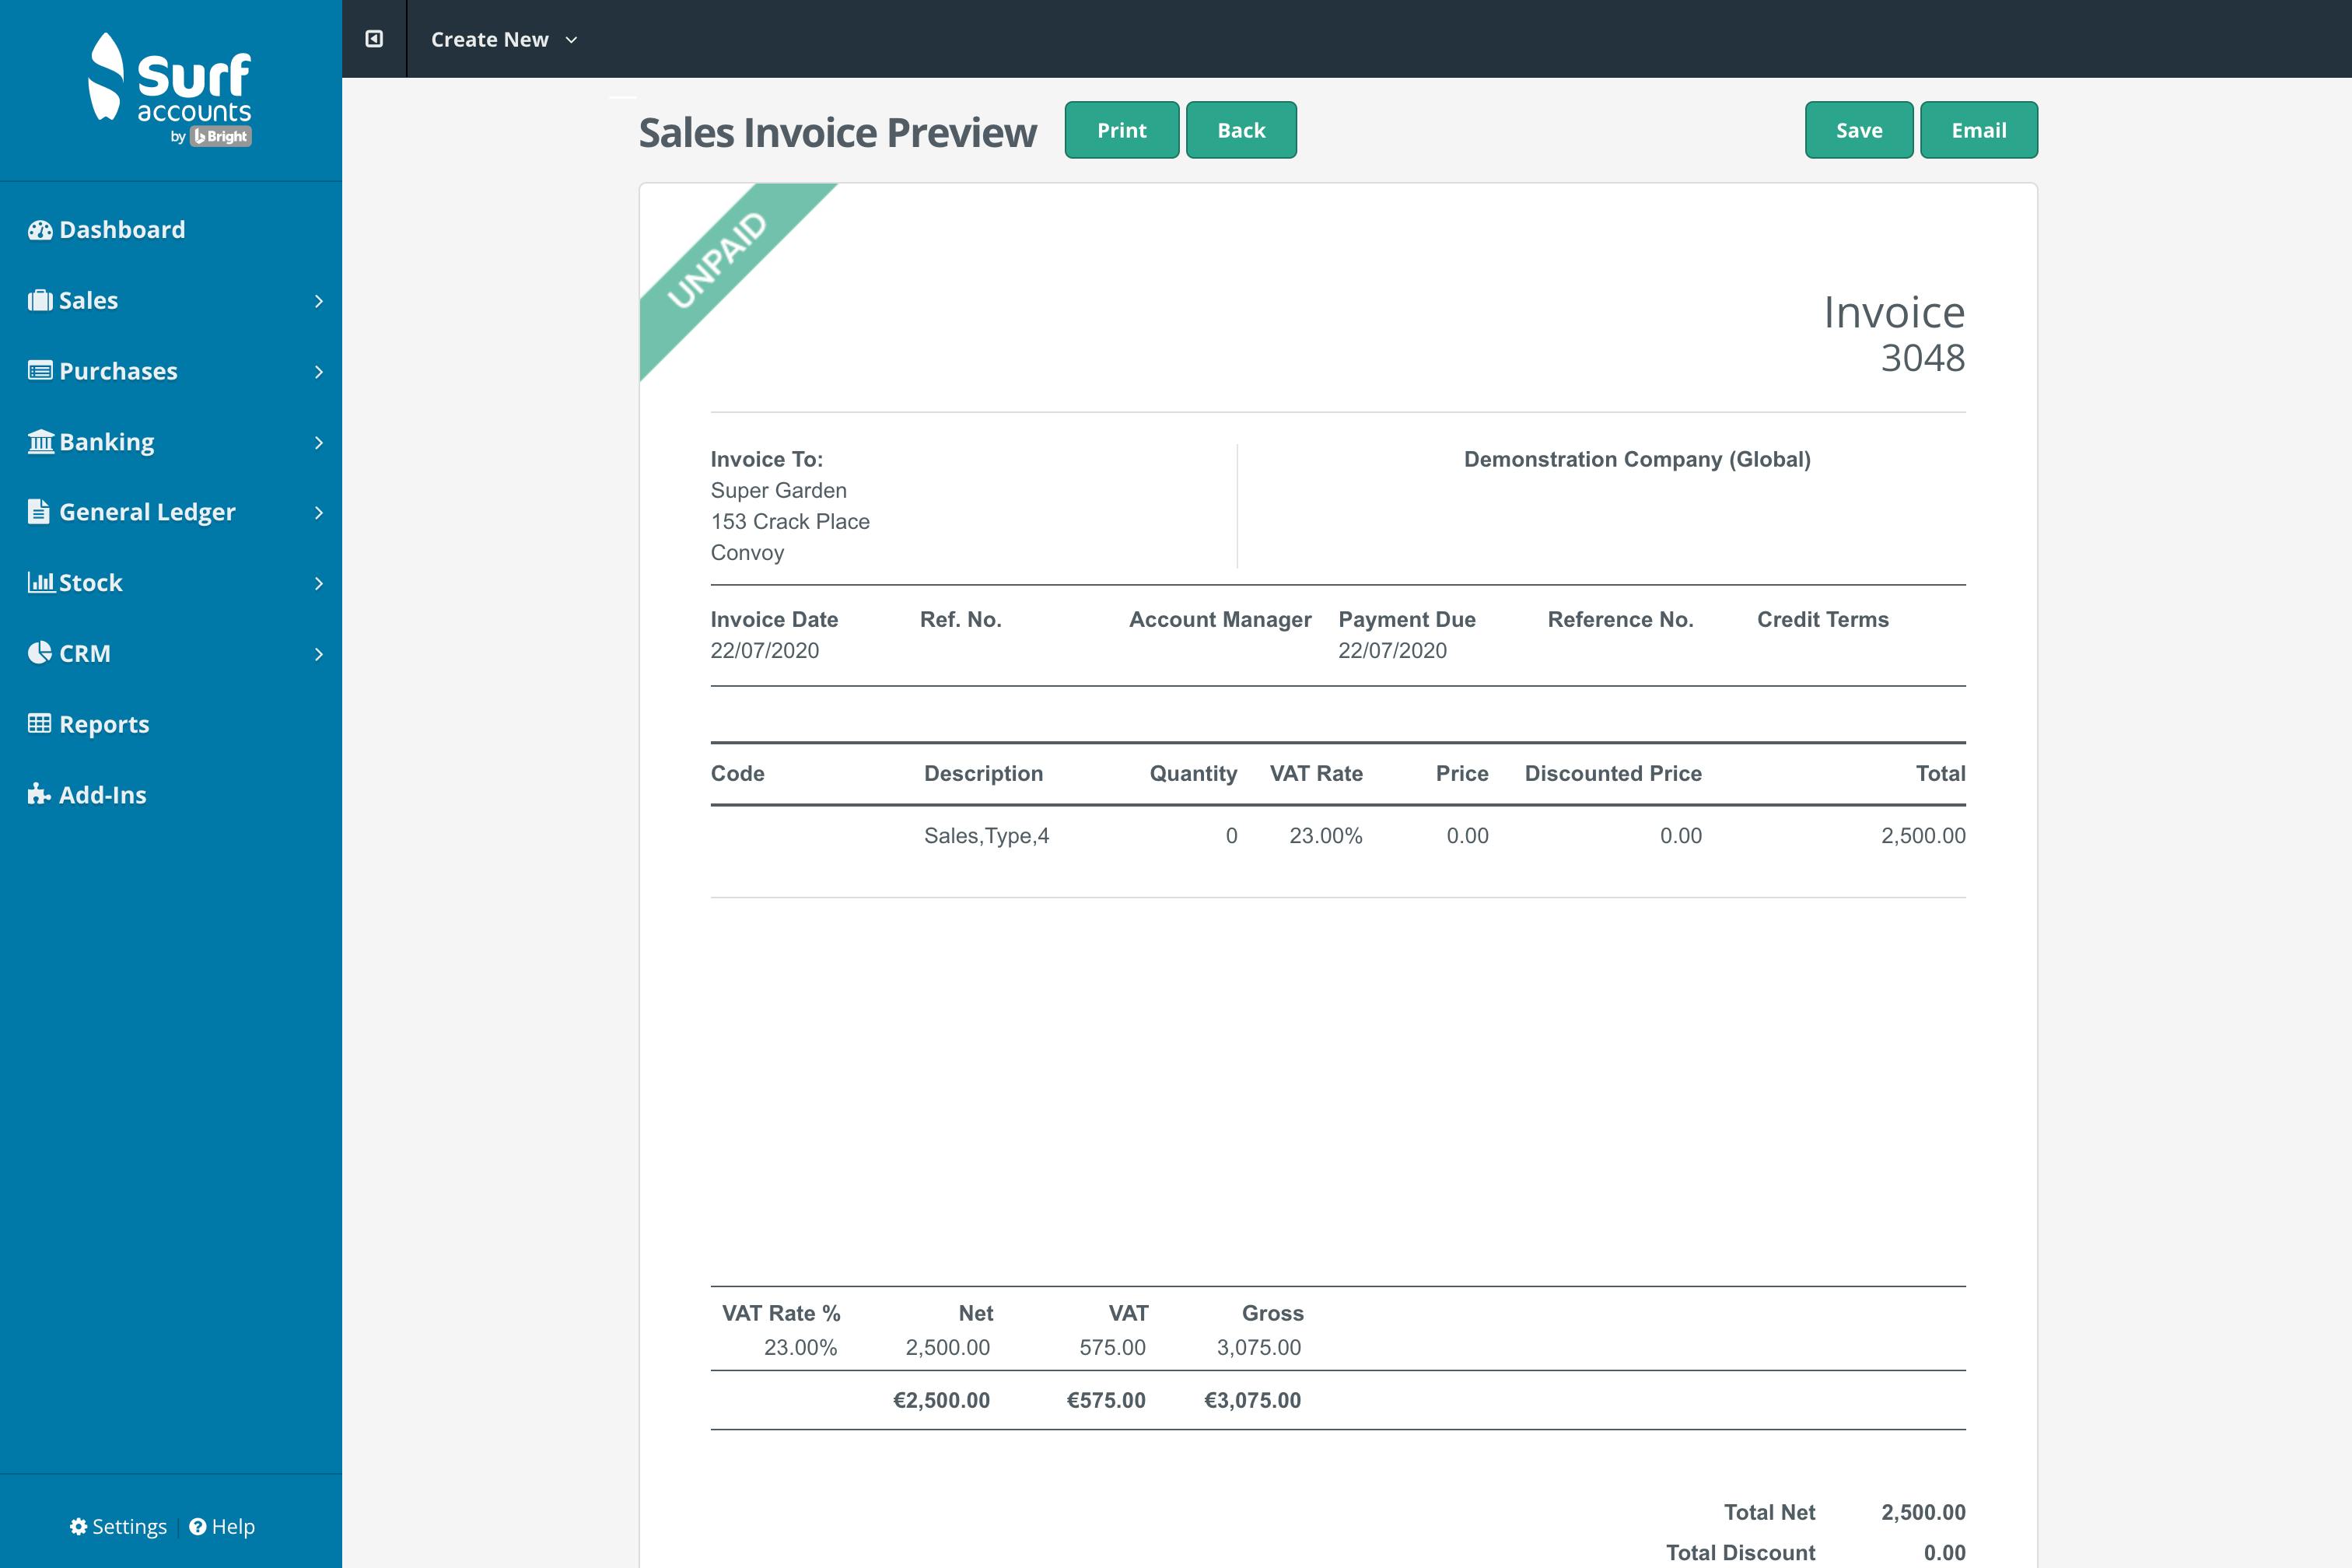Image resolution: width=2352 pixels, height=1568 pixels.
Task: Expand the Purchases submenu chevron
Action: coord(318,370)
